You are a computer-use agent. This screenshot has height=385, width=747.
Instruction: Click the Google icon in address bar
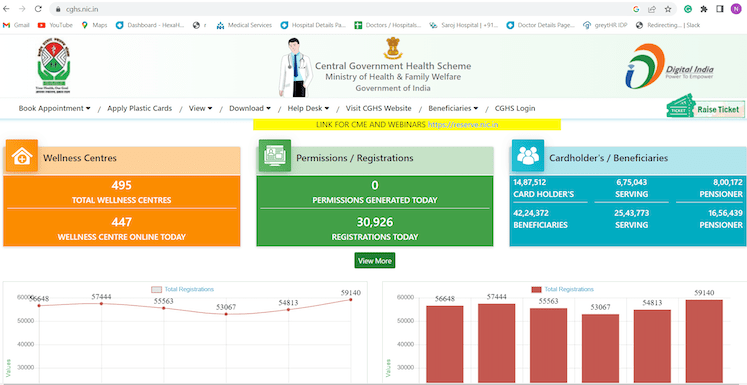[636, 9]
